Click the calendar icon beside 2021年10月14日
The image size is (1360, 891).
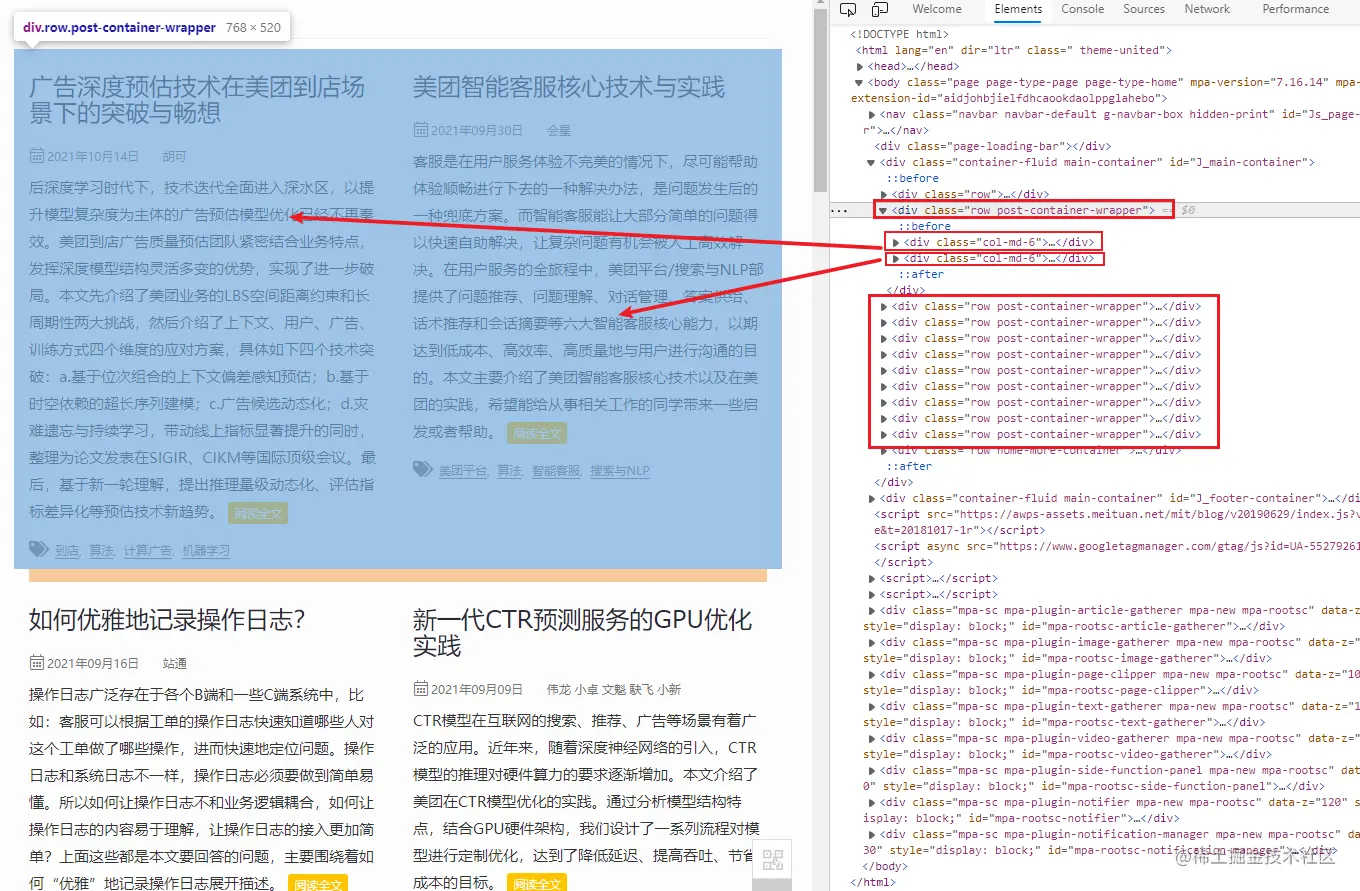(x=37, y=156)
